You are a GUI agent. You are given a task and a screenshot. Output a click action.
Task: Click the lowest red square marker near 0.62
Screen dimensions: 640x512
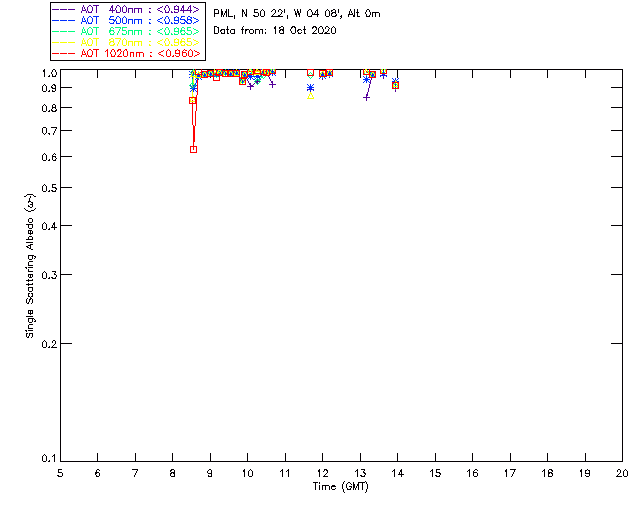[x=193, y=149]
